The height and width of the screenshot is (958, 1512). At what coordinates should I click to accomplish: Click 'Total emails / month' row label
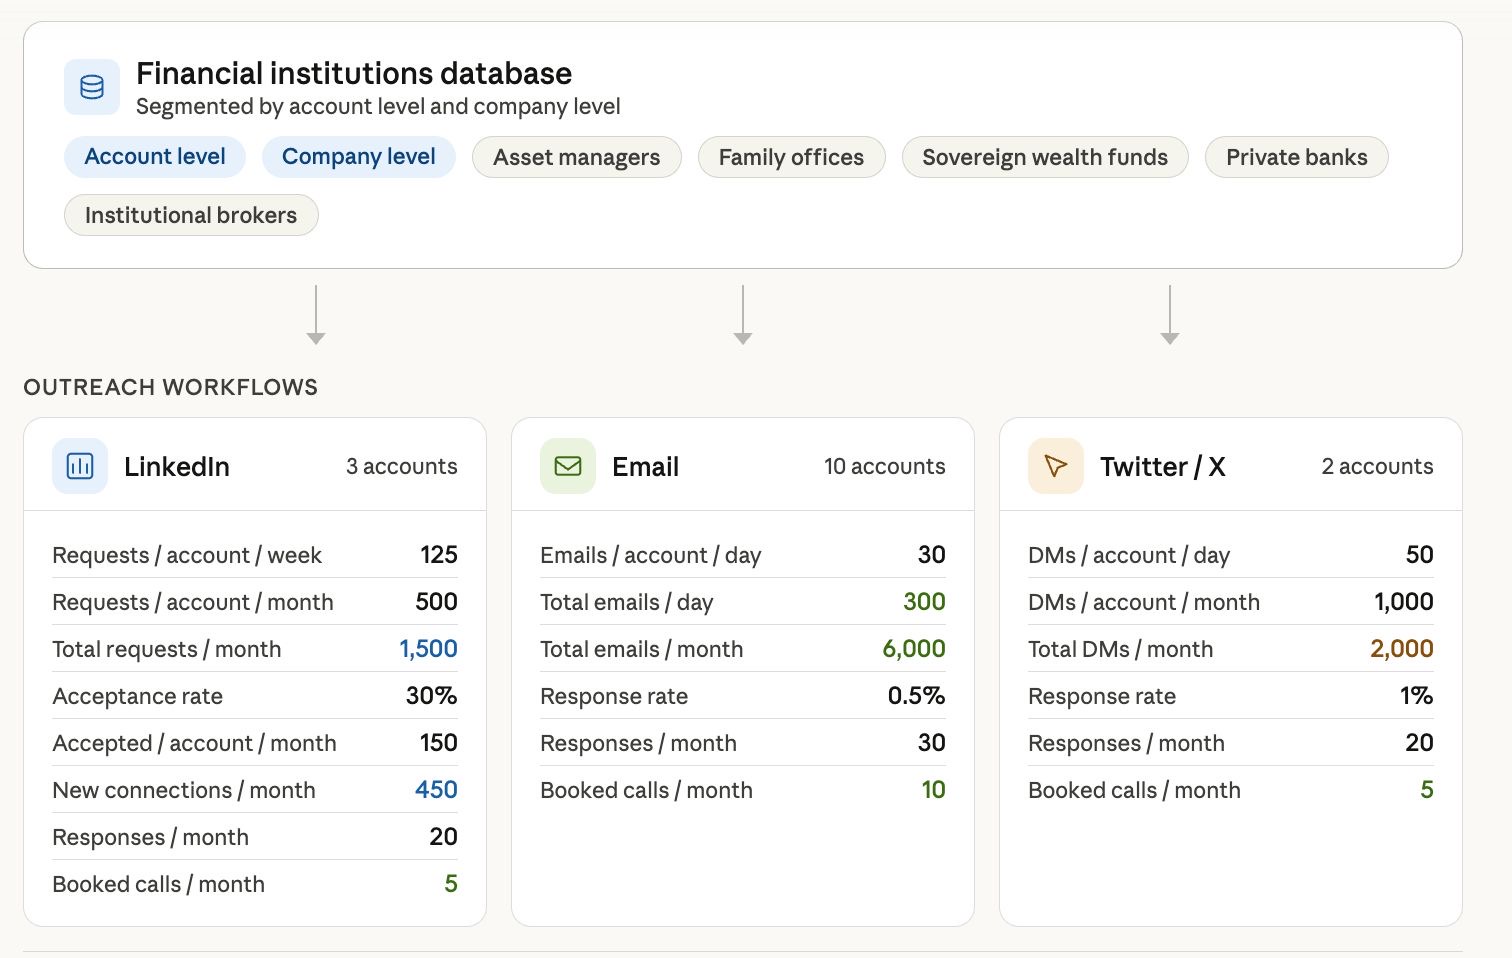click(x=642, y=649)
